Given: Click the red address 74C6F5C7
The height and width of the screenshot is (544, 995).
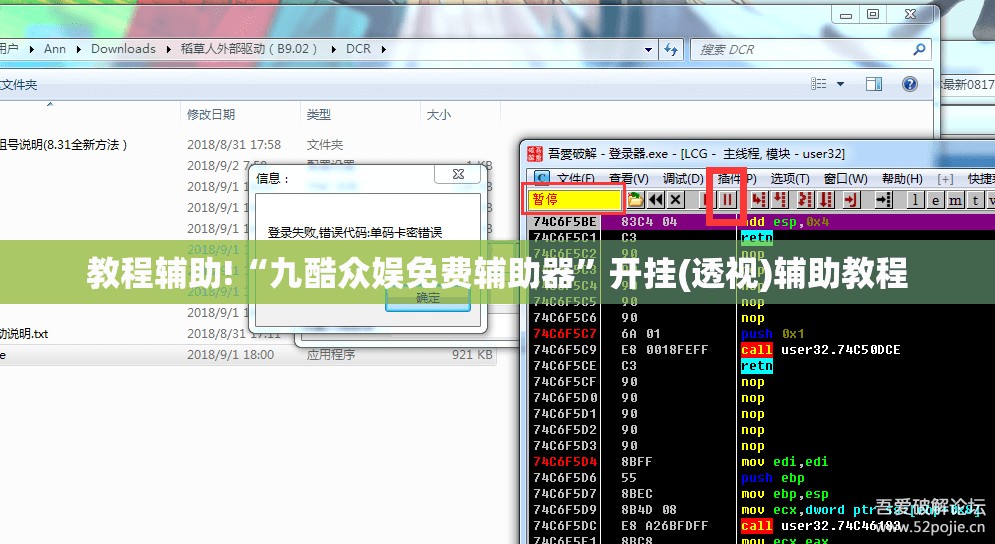Looking at the screenshot, I should click(565, 333).
